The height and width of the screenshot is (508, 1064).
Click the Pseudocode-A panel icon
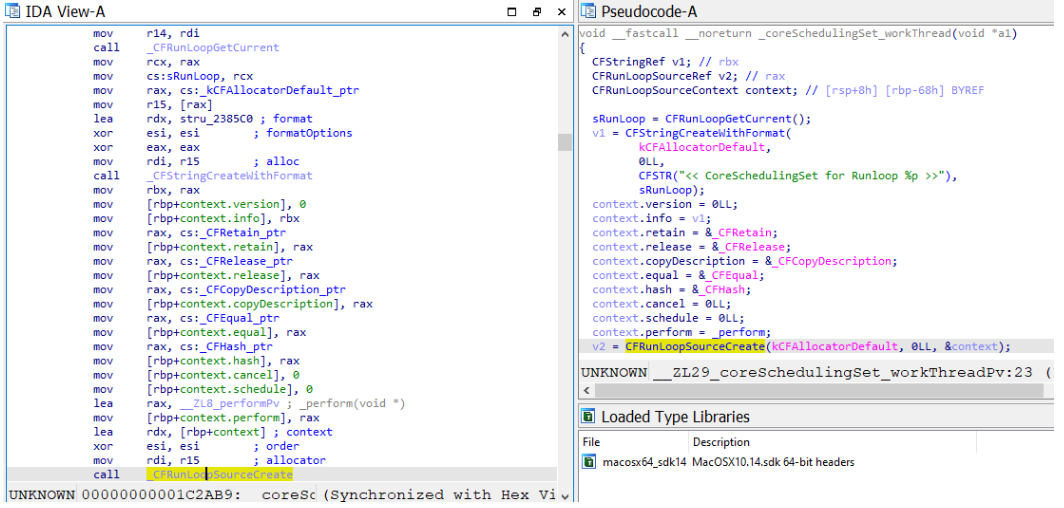click(588, 11)
